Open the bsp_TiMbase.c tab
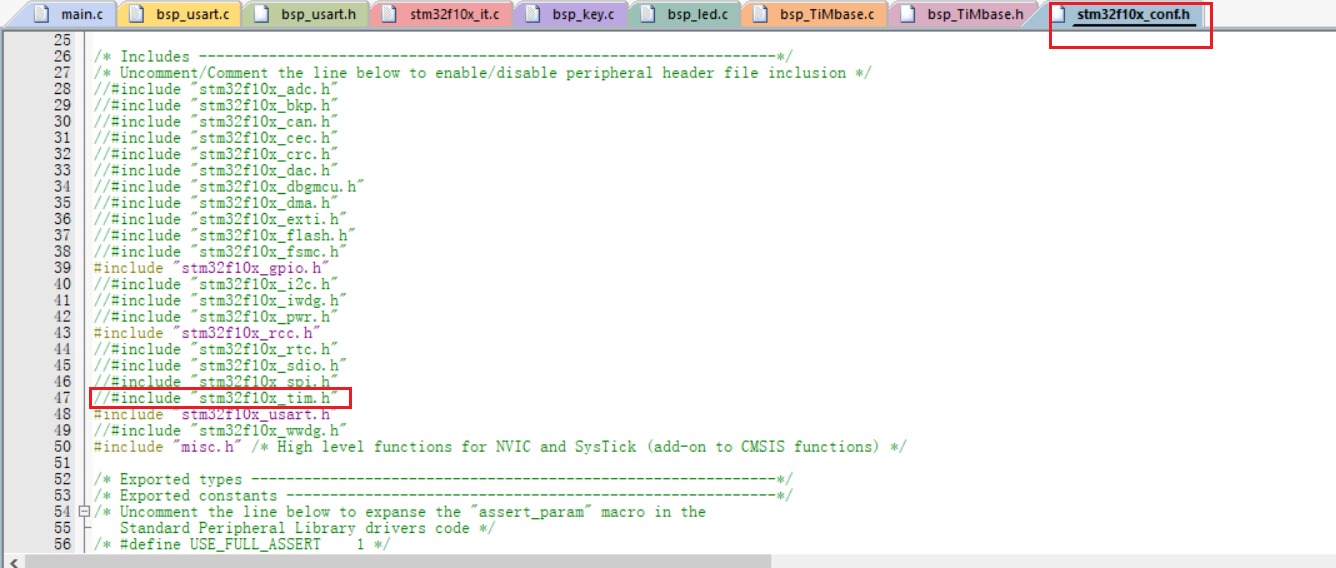 pos(817,15)
